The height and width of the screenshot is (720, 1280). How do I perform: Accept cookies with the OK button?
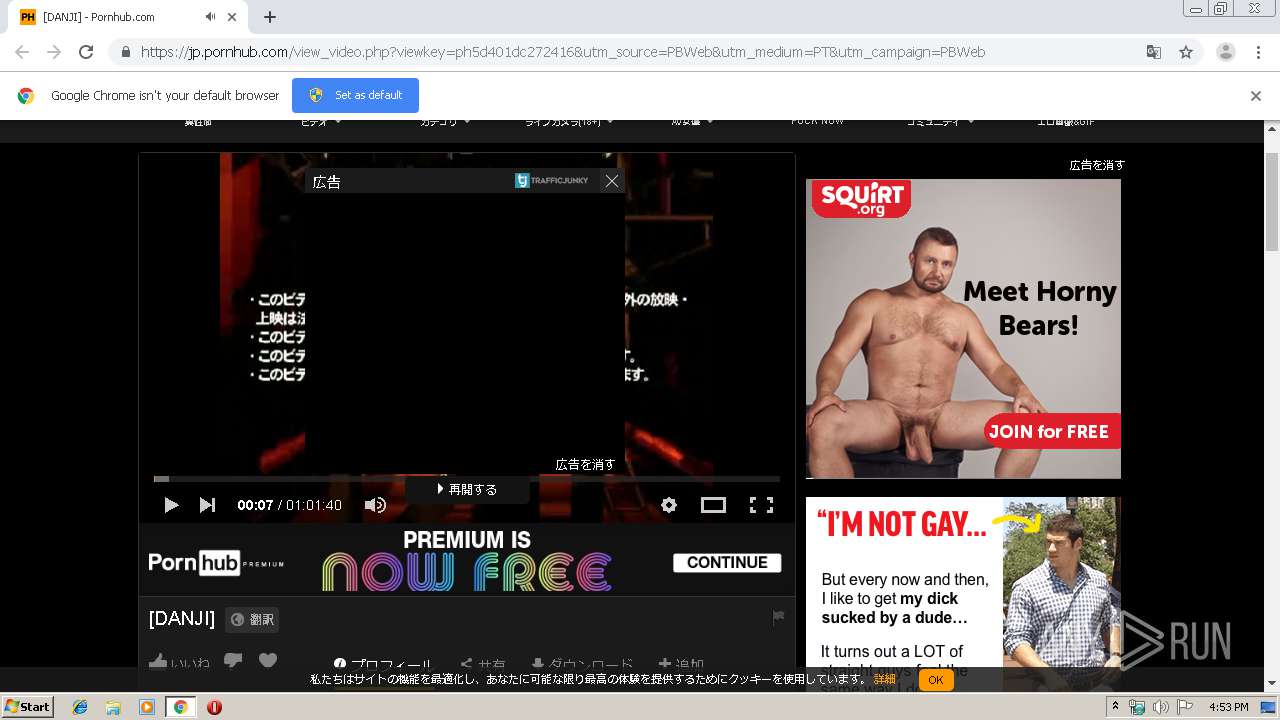coord(936,679)
